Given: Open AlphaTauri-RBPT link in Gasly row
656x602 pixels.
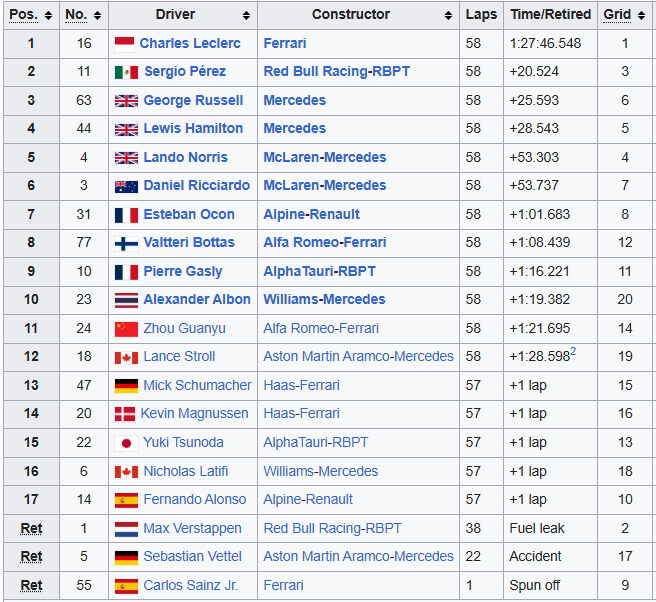Looking at the screenshot, I should coord(320,272).
